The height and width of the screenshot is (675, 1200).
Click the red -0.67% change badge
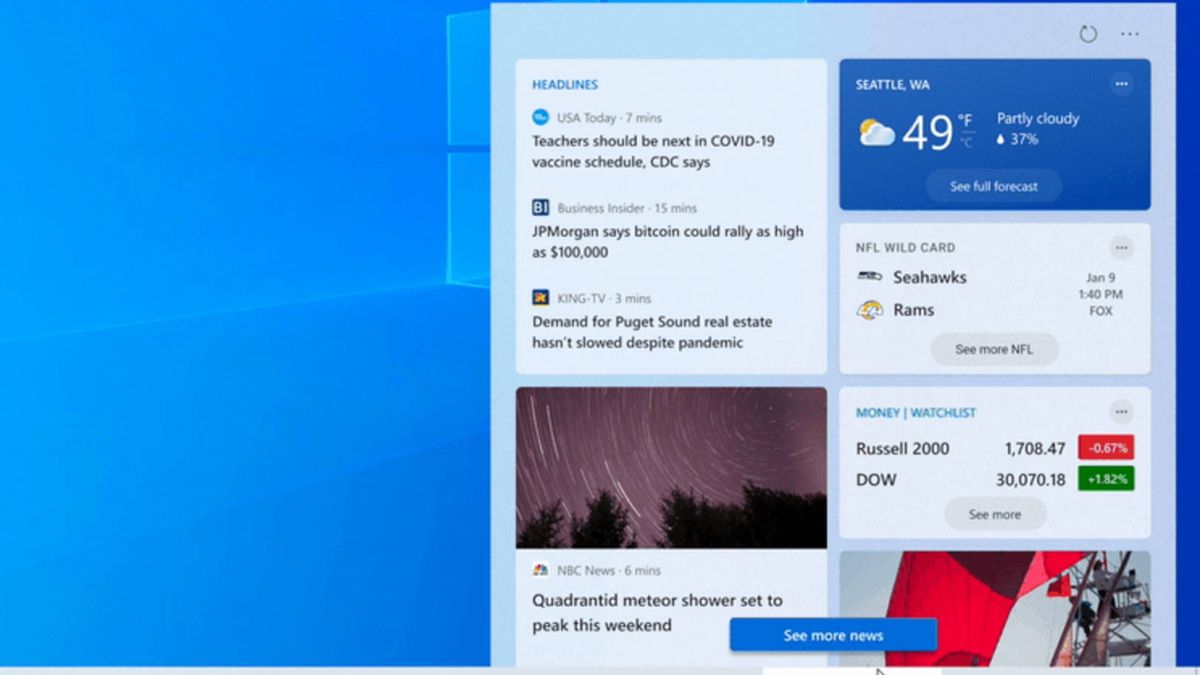(x=1106, y=448)
